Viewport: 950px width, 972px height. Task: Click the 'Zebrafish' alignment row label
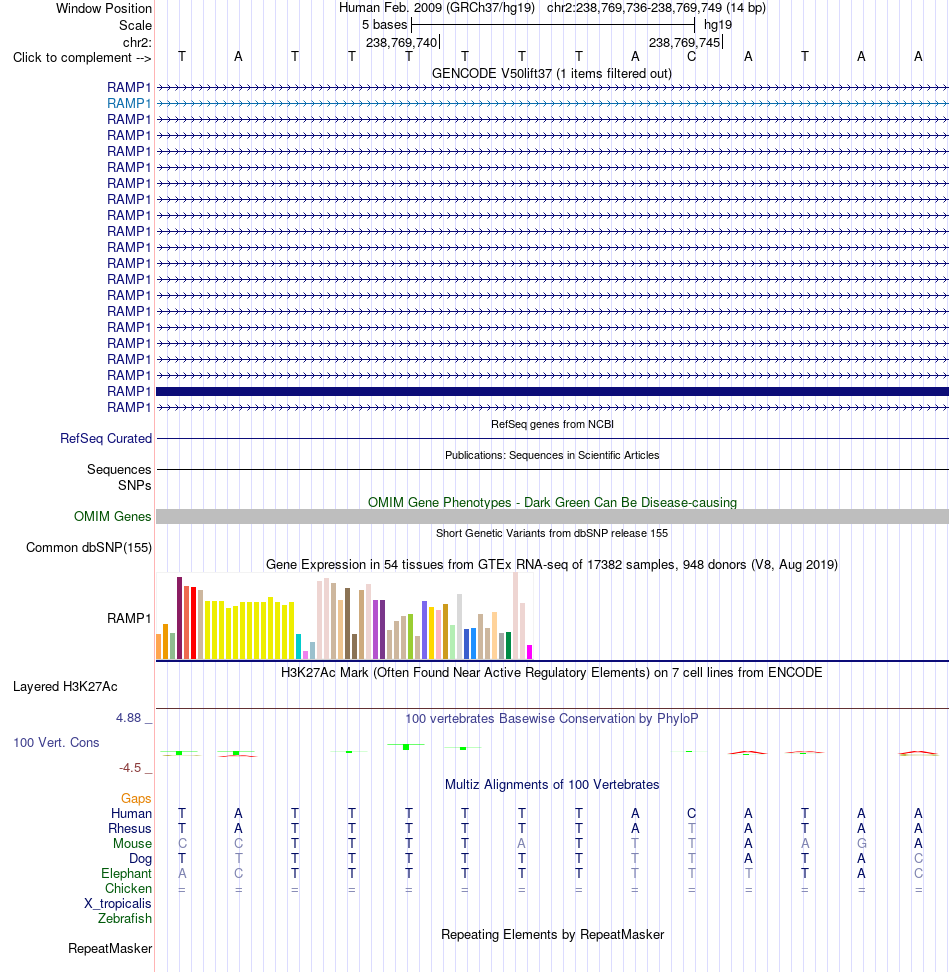[x=125, y=918]
